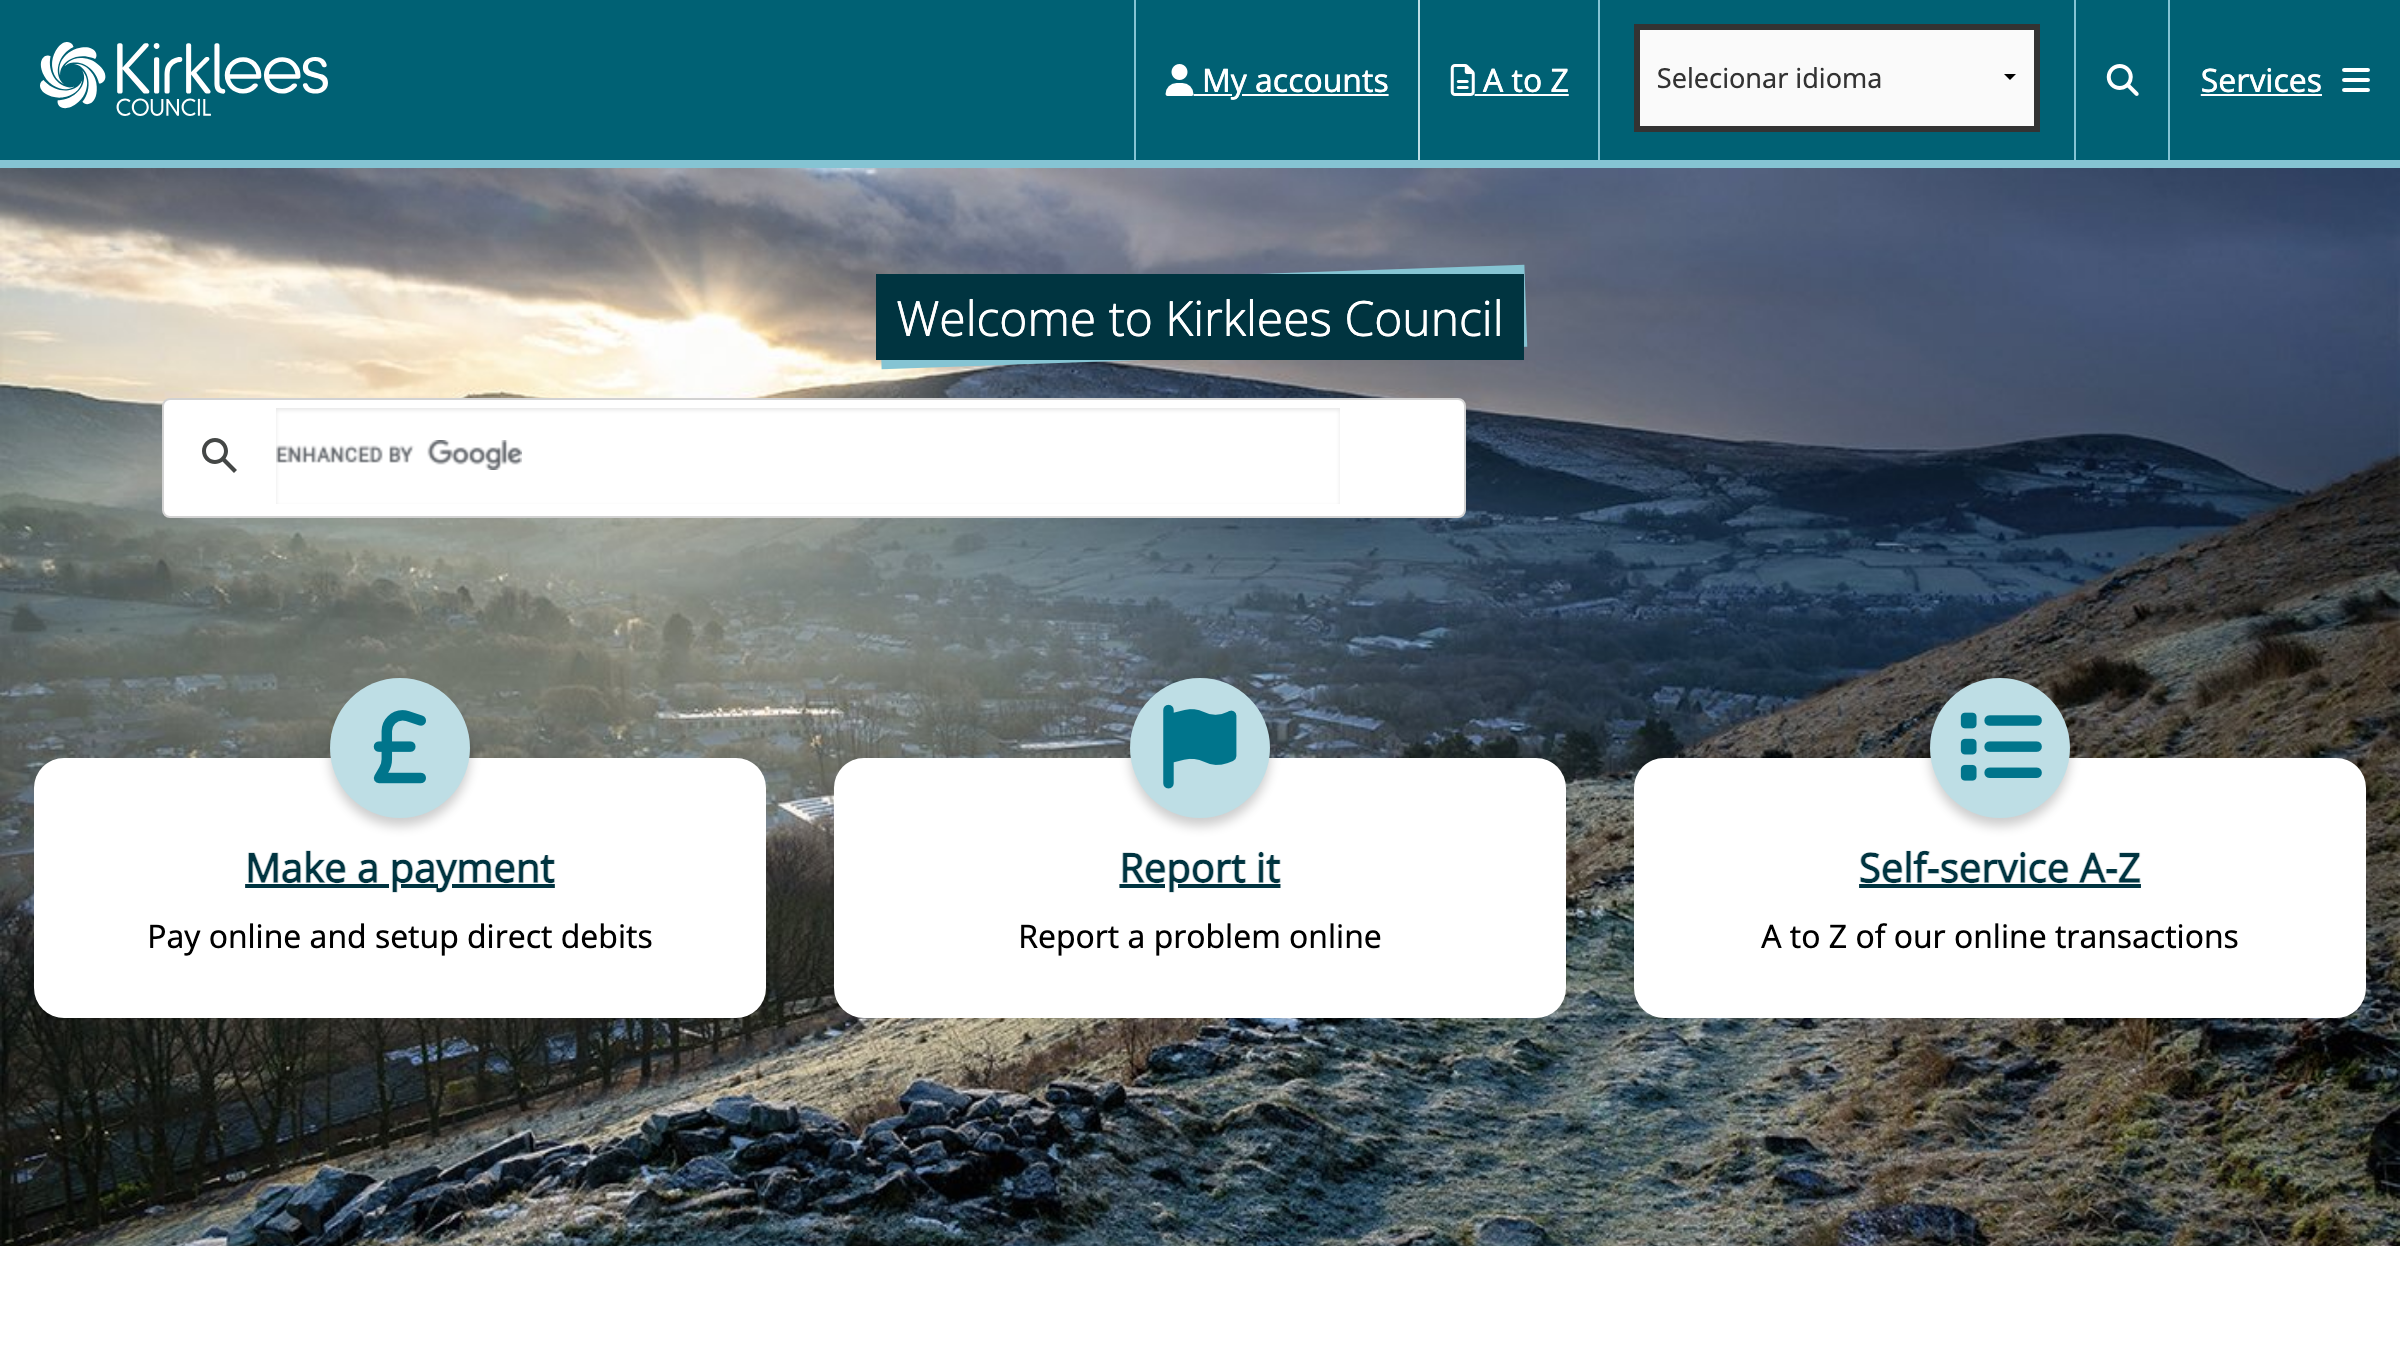Open search using the magnifying glass icon
Screen dimensions: 2400x1350
(2121, 79)
